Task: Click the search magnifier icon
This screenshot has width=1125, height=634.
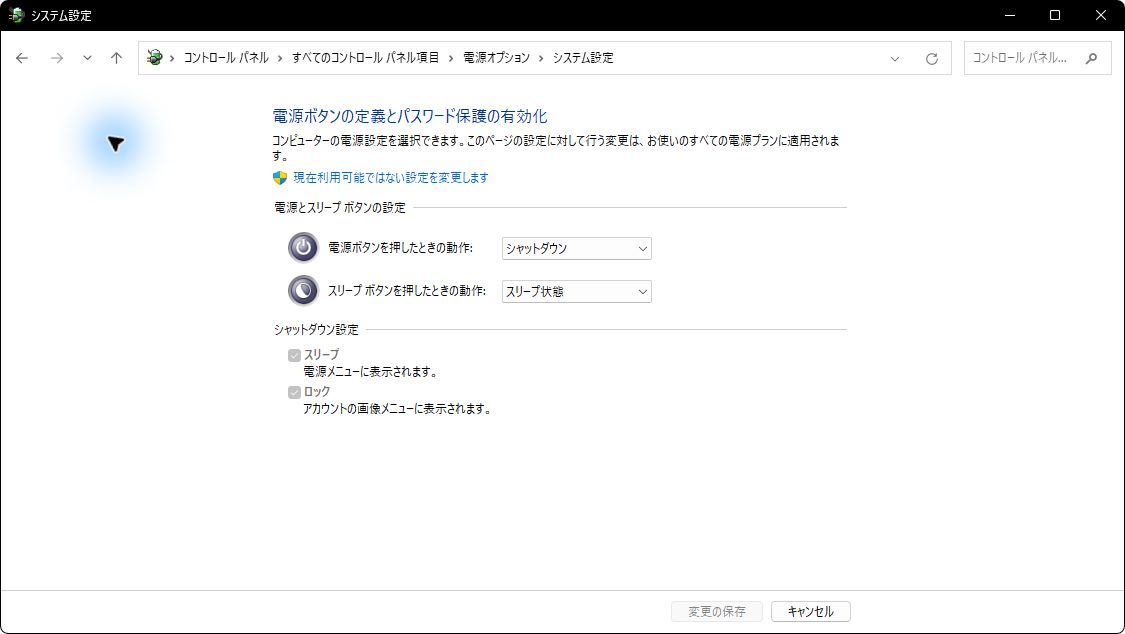Action: (x=1091, y=58)
